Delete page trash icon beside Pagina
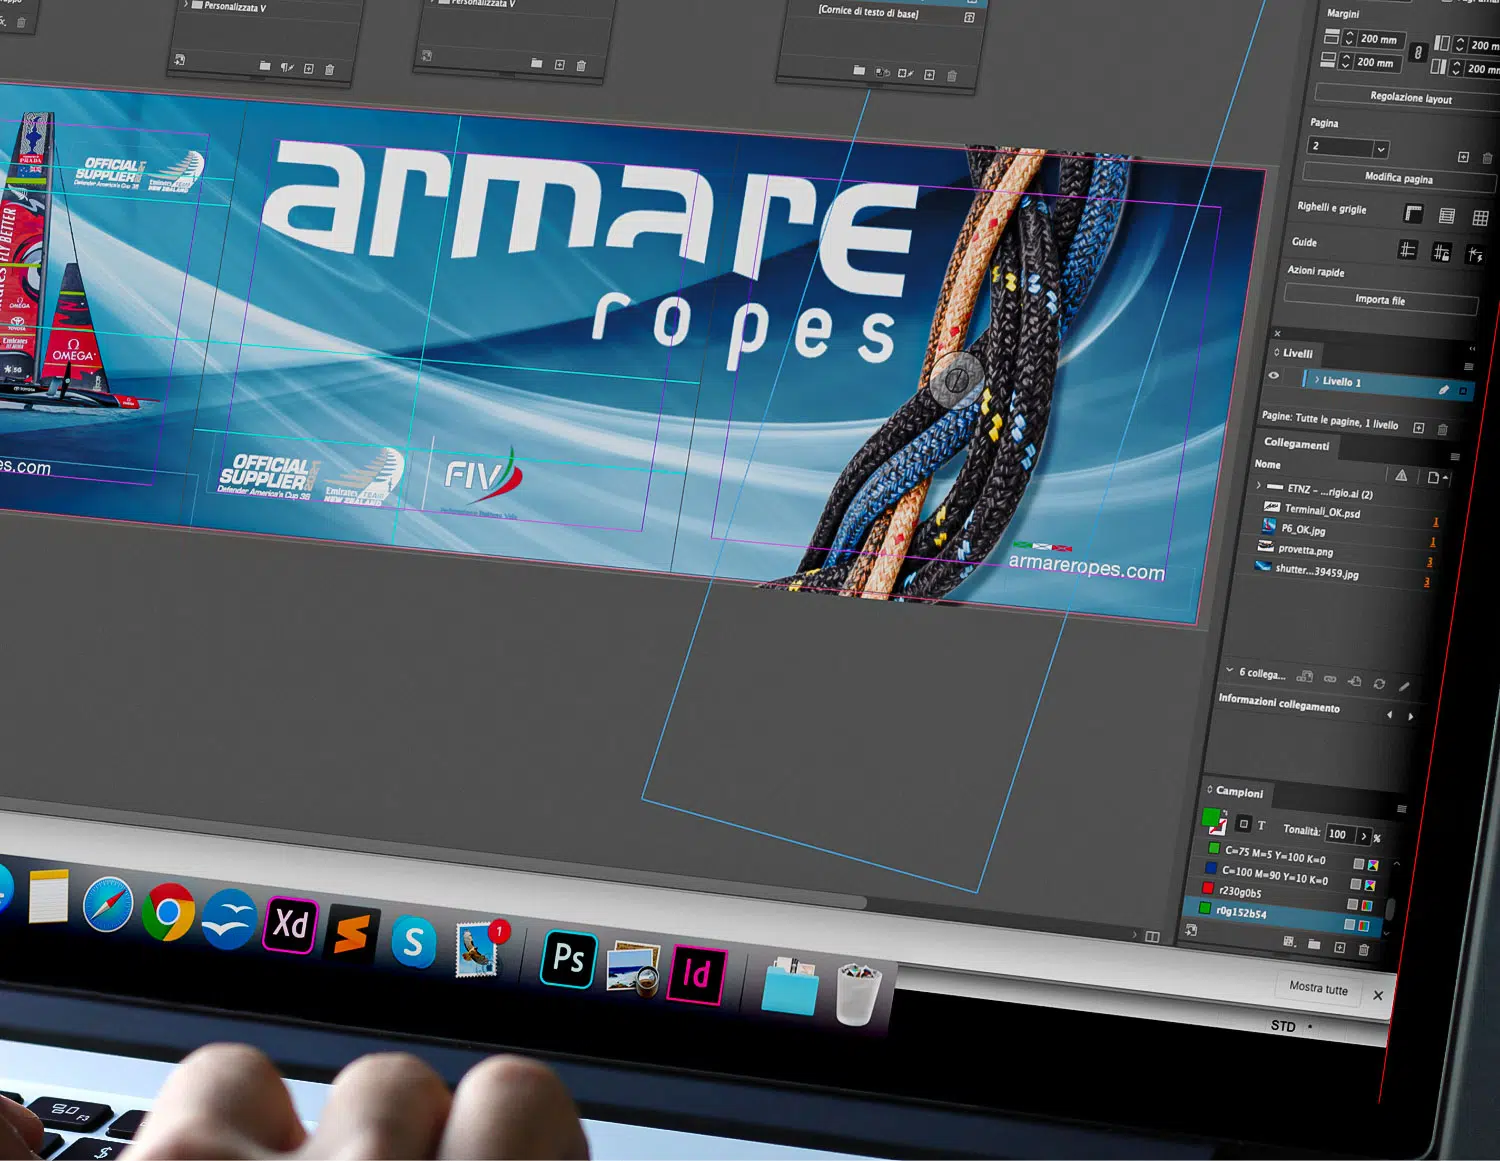This screenshot has height=1161, width=1500. [x=1487, y=158]
